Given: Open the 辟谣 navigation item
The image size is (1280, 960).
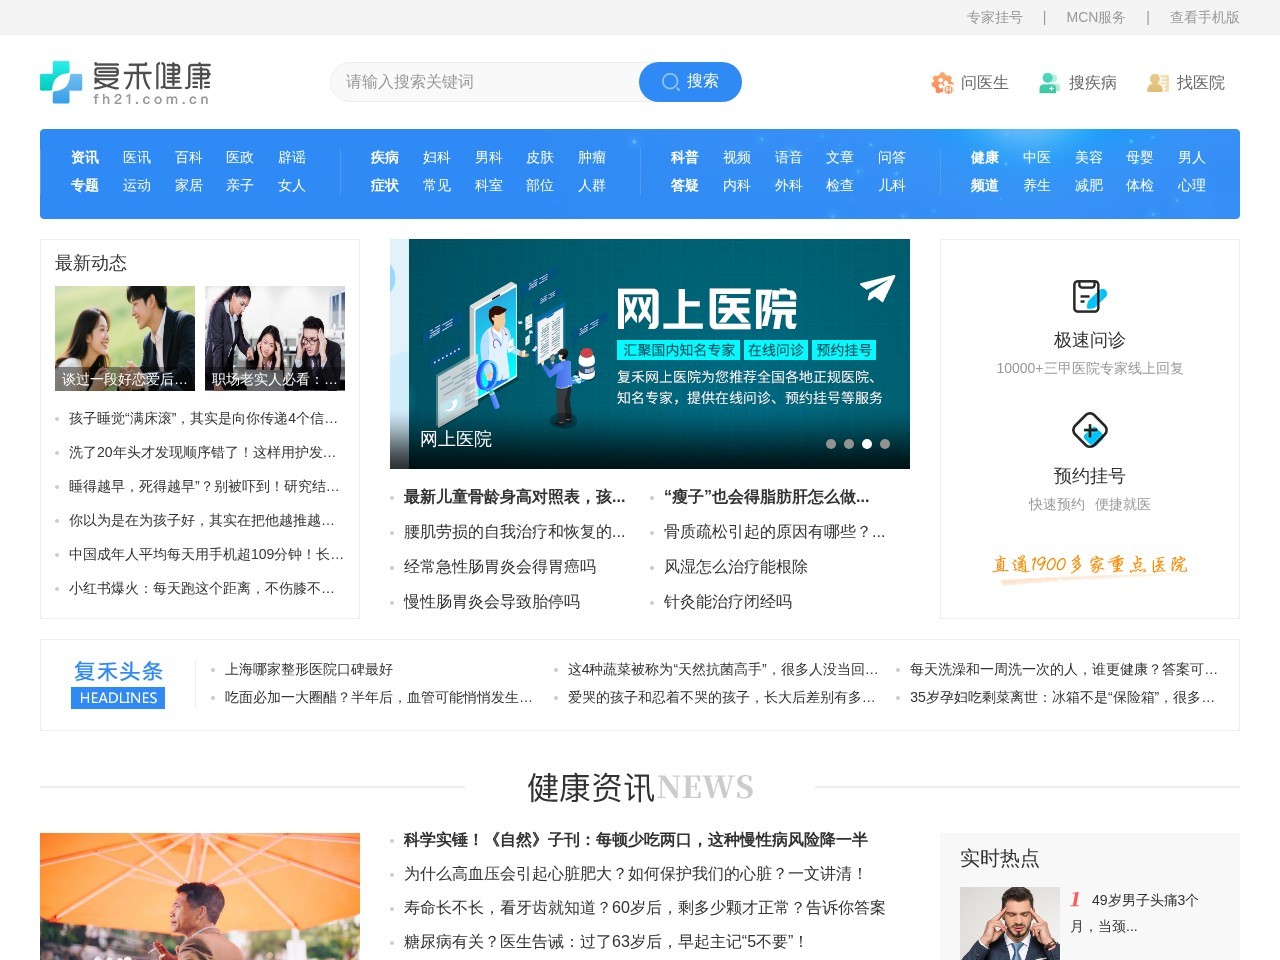Looking at the screenshot, I should 292,157.
